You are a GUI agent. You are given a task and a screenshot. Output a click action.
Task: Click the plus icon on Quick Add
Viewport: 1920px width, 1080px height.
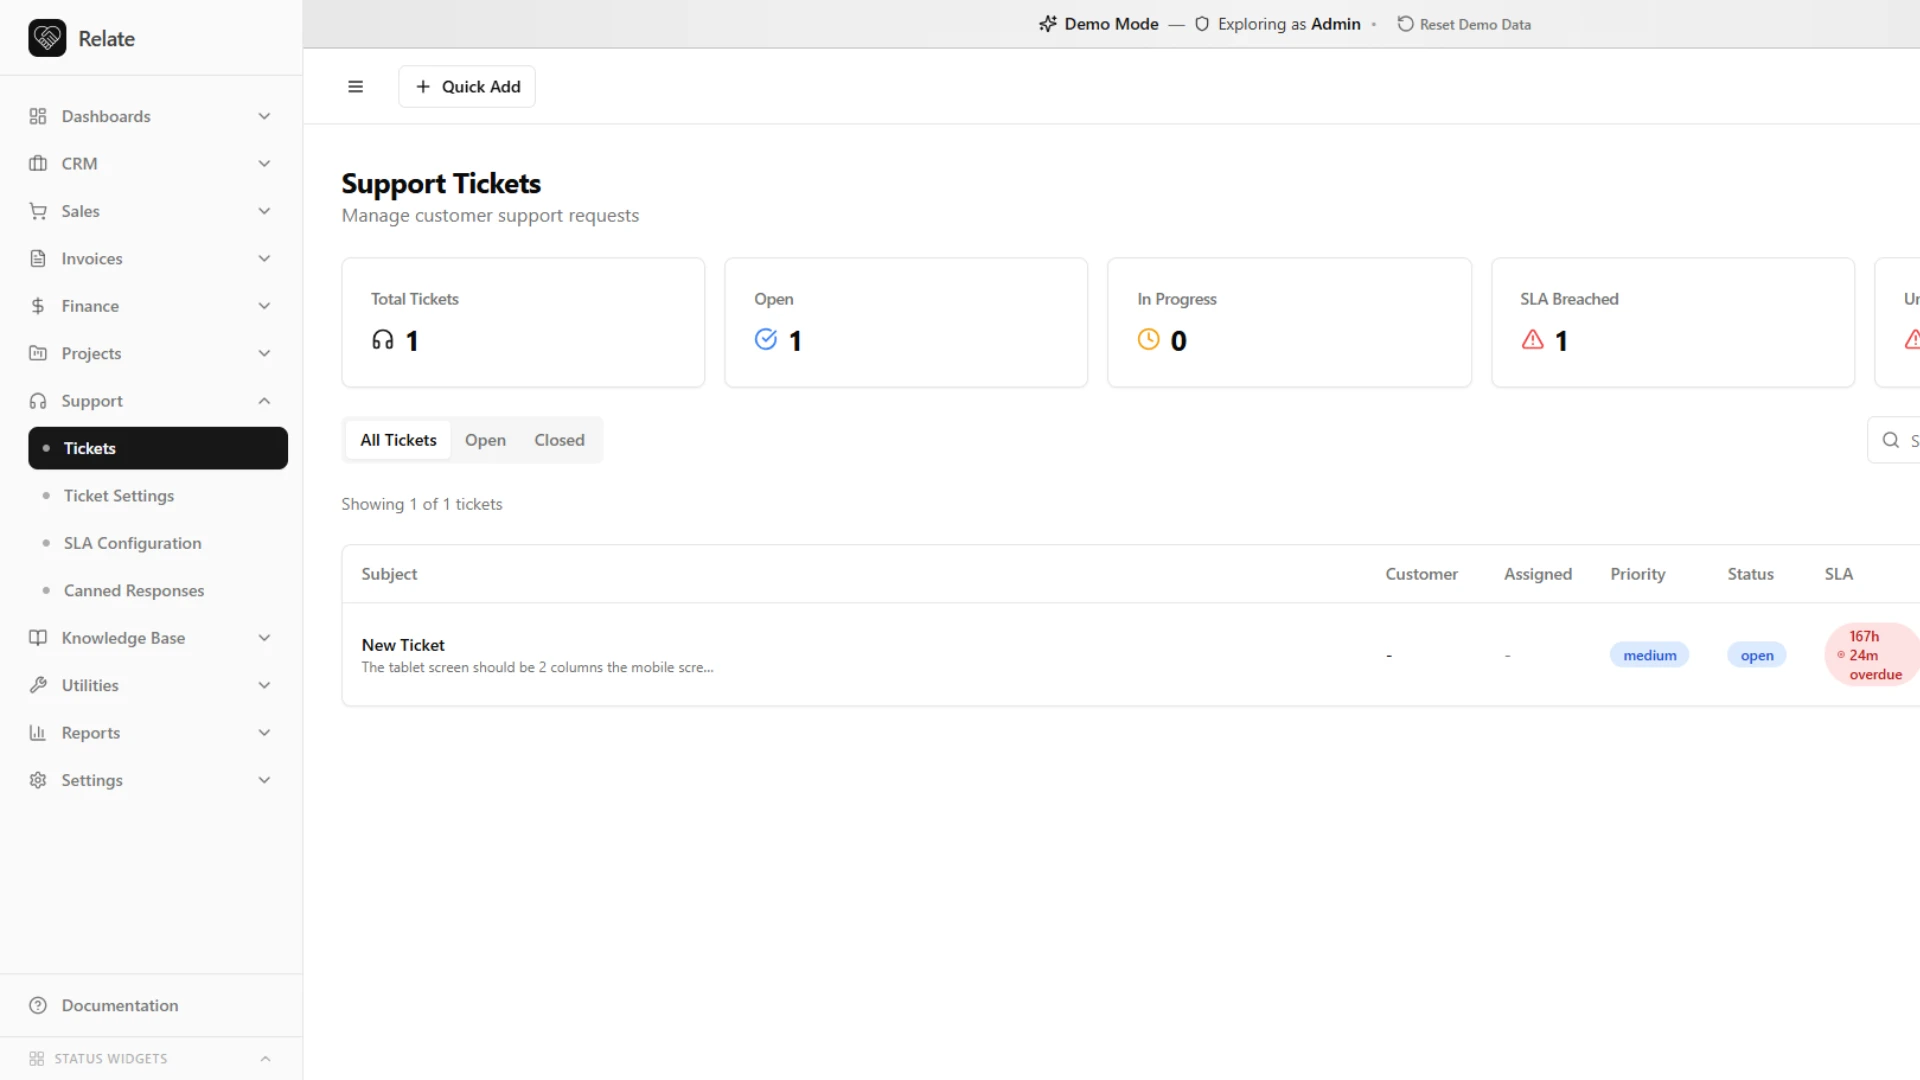pyautogui.click(x=423, y=87)
